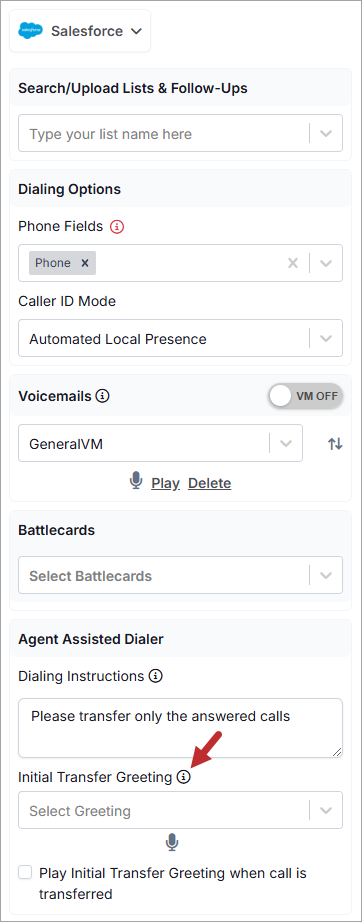
Task: Click the greeting microphone record icon
Action: click(172, 843)
